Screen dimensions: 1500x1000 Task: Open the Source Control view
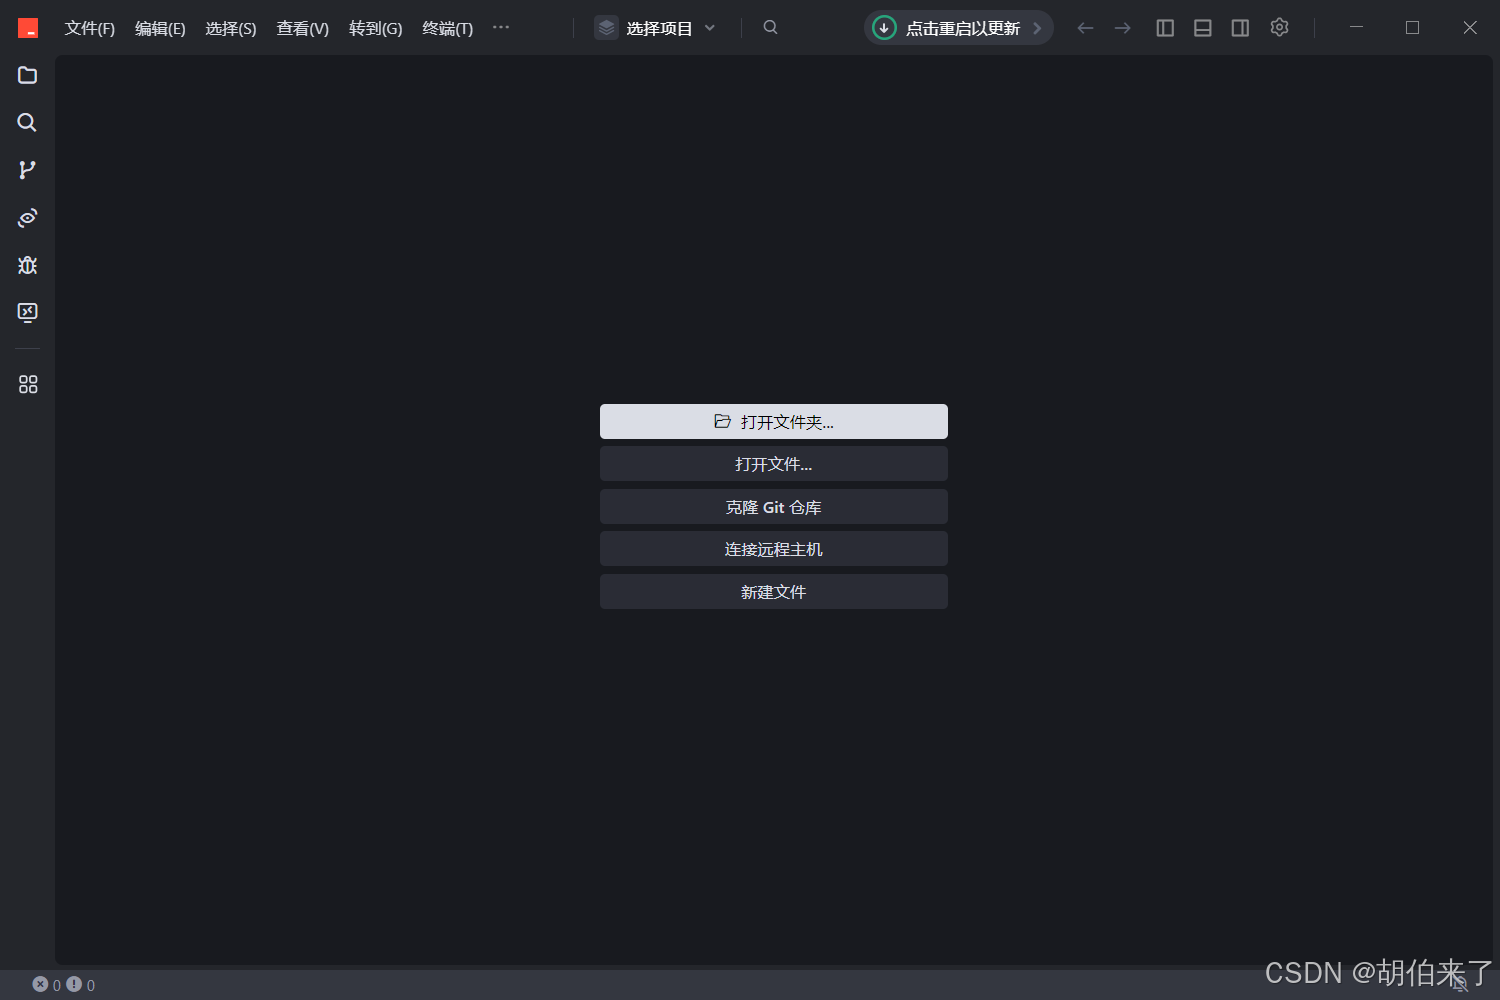[27, 169]
